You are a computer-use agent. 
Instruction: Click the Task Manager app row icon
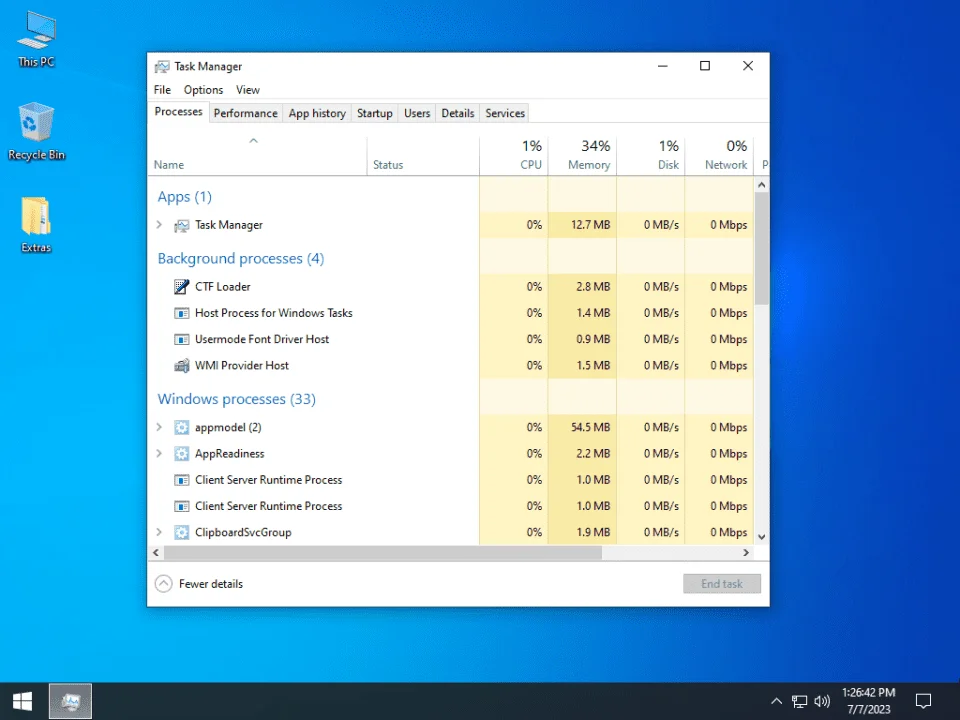coord(181,225)
